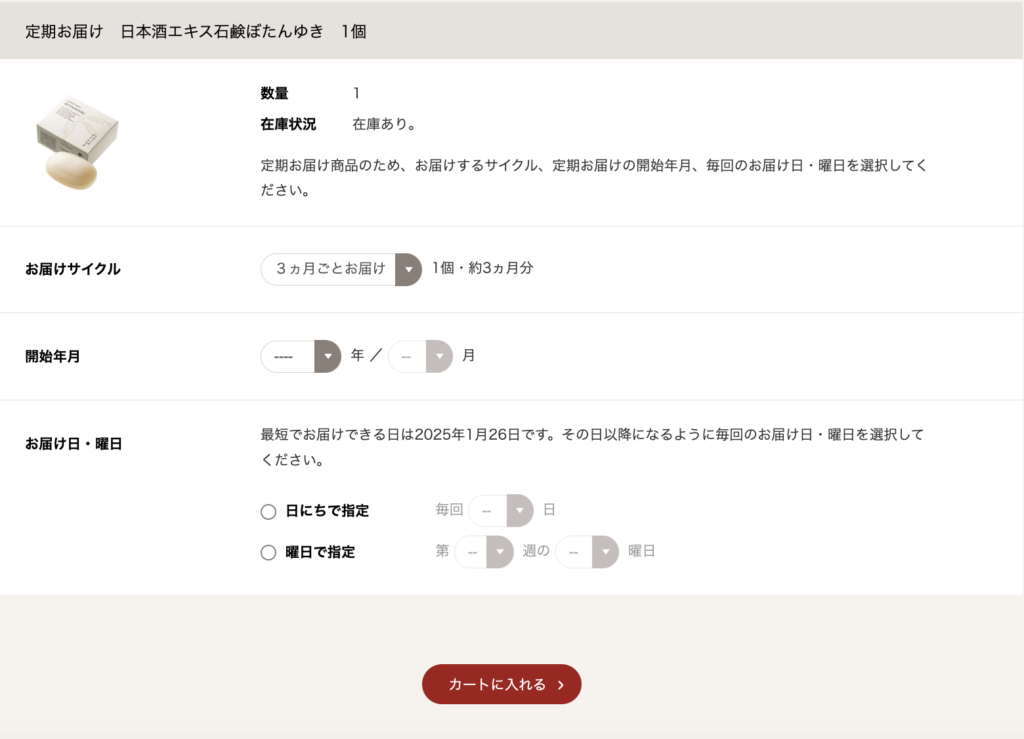The width and height of the screenshot is (1024, 739).
Task: Select the 日にちで指定 radio button
Action: 268,511
